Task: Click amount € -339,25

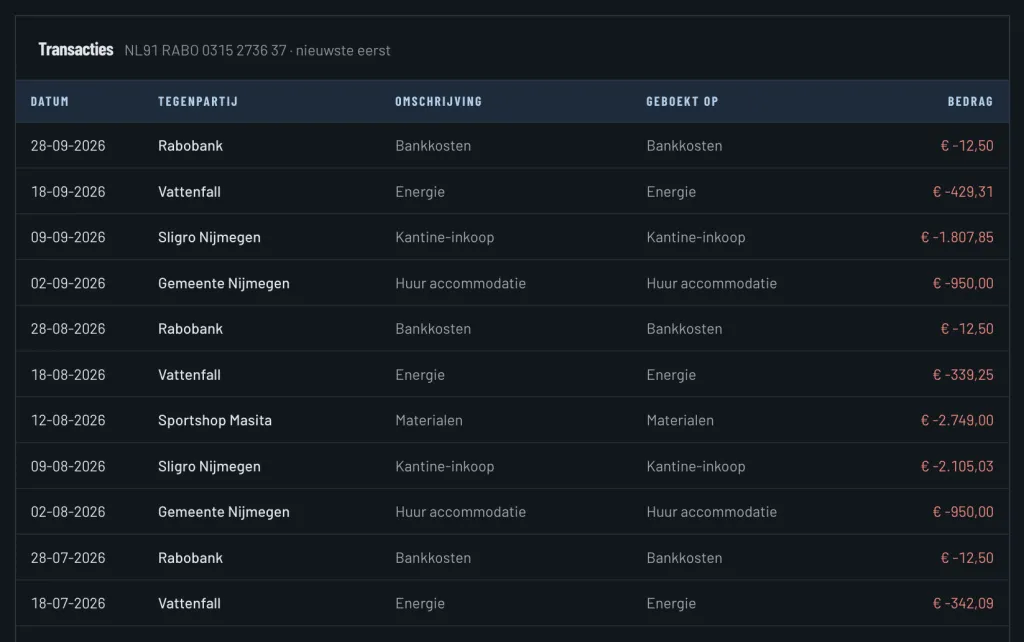Action: [x=963, y=374]
